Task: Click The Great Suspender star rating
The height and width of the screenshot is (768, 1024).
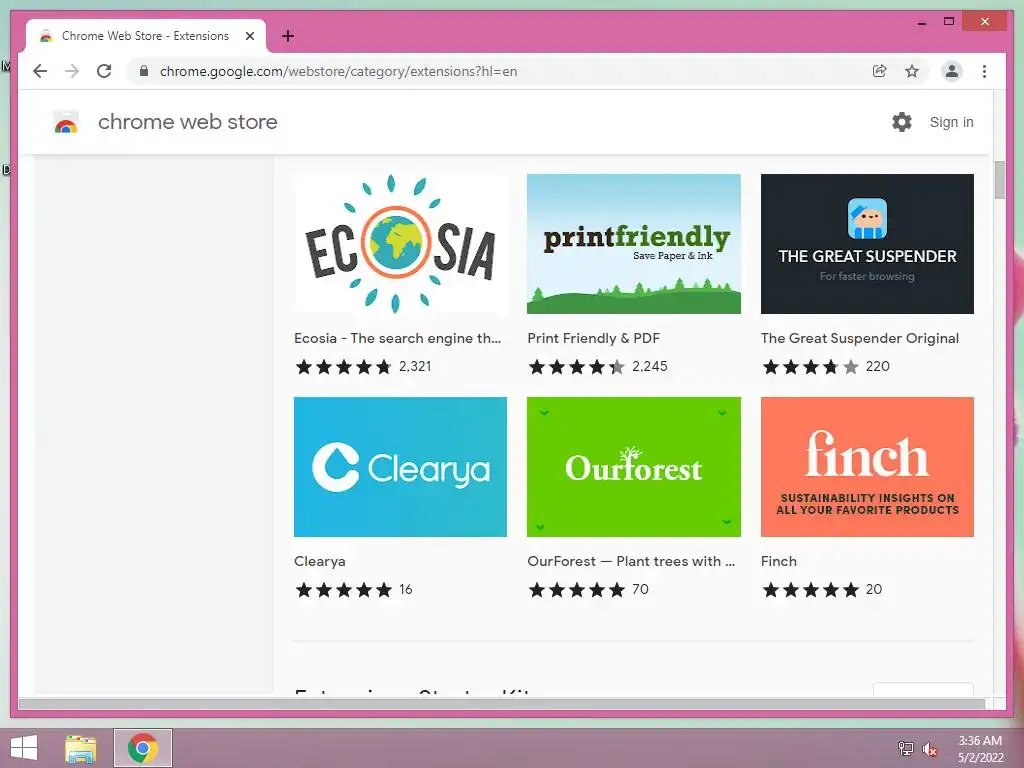Action: [810, 366]
